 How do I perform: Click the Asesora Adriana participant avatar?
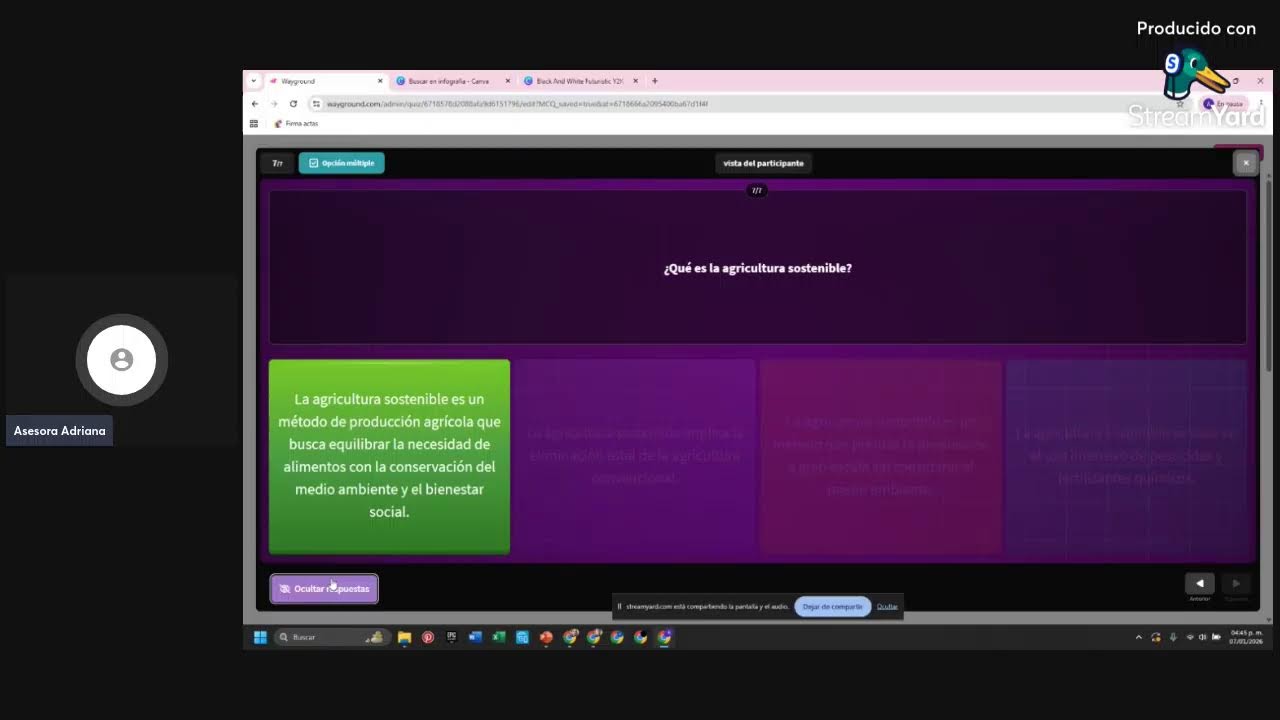pyautogui.click(x=122, y=360)
